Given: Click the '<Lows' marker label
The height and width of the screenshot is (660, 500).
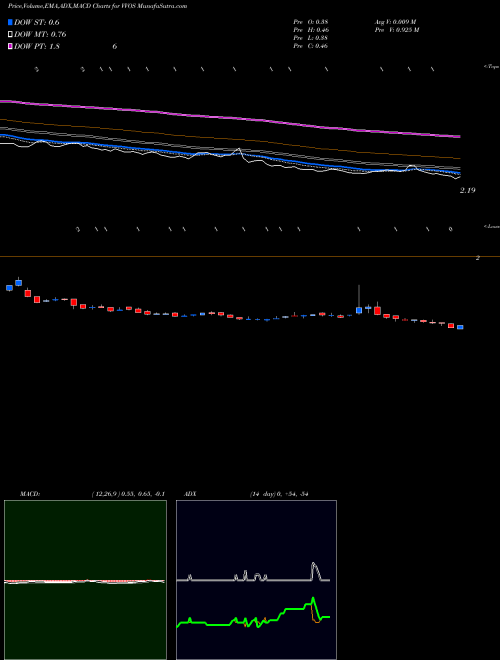Looking at the screenshot, I should [x=491, y=226].
